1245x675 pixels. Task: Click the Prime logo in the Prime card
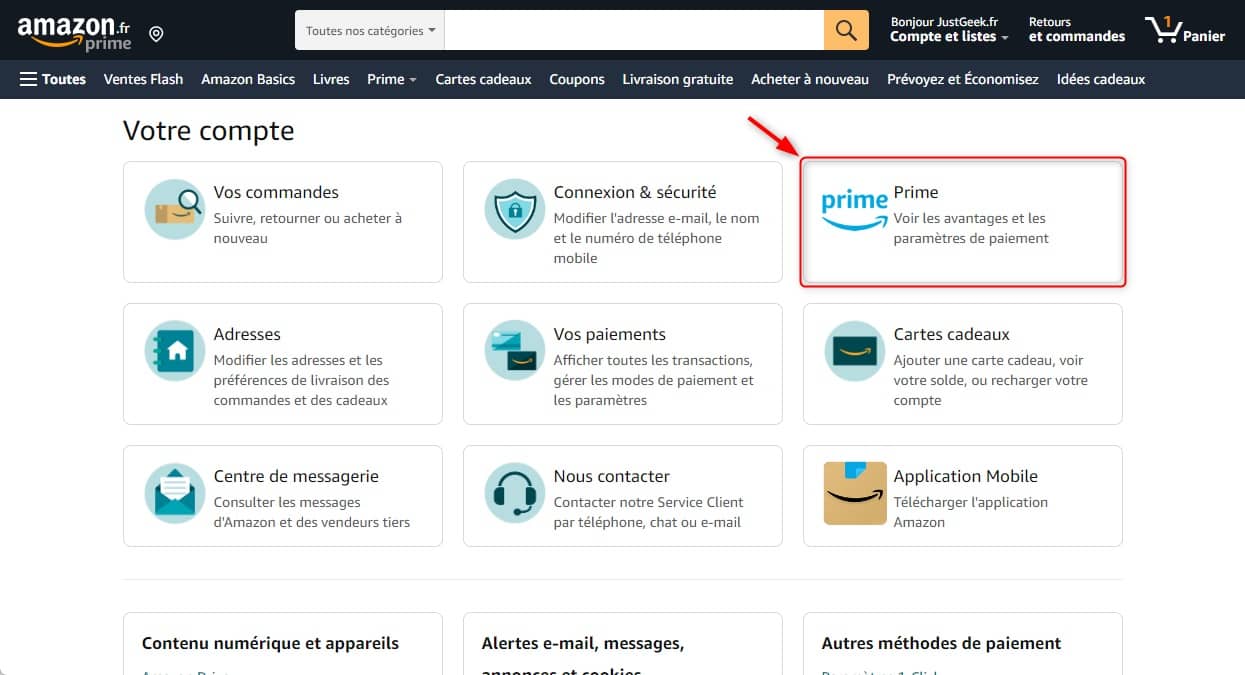pyautogui.click(x=854, y=210)
